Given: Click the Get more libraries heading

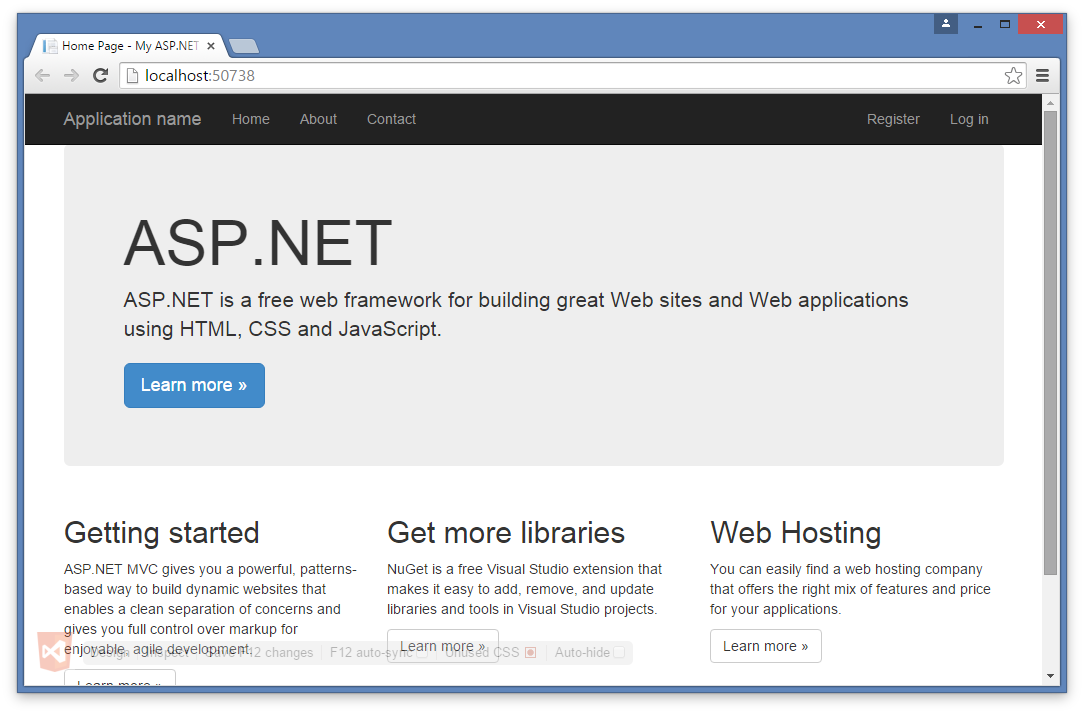Looking at the screenshot, I should 506,533.
